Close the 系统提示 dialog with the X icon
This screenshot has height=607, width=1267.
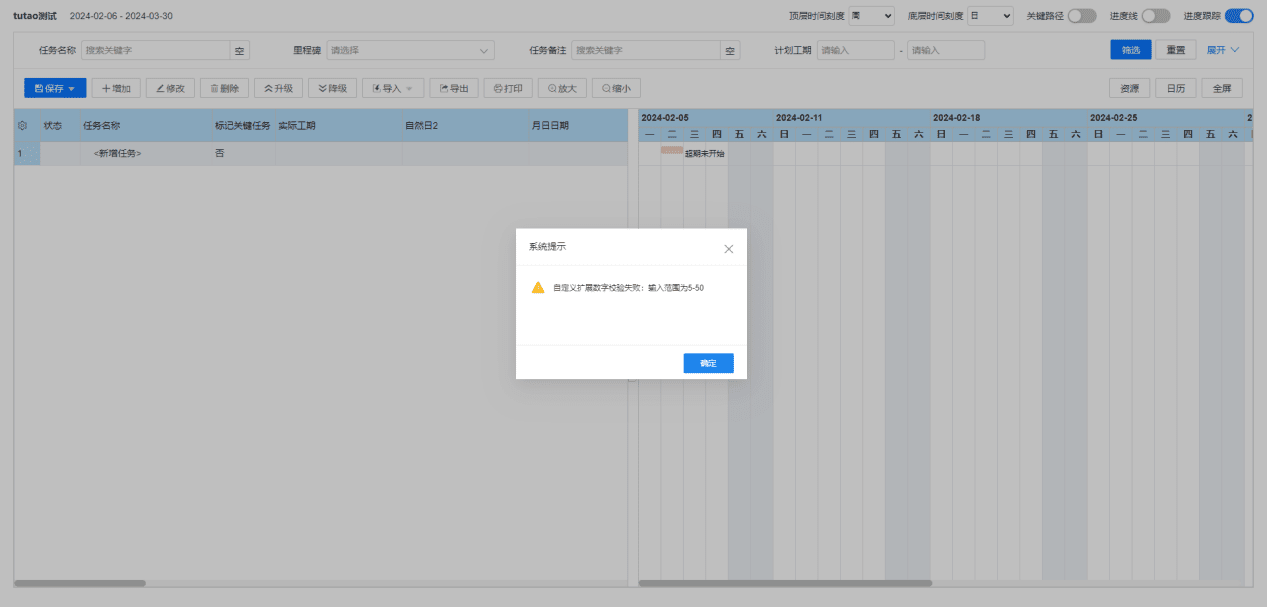click(x=728, y=248)
